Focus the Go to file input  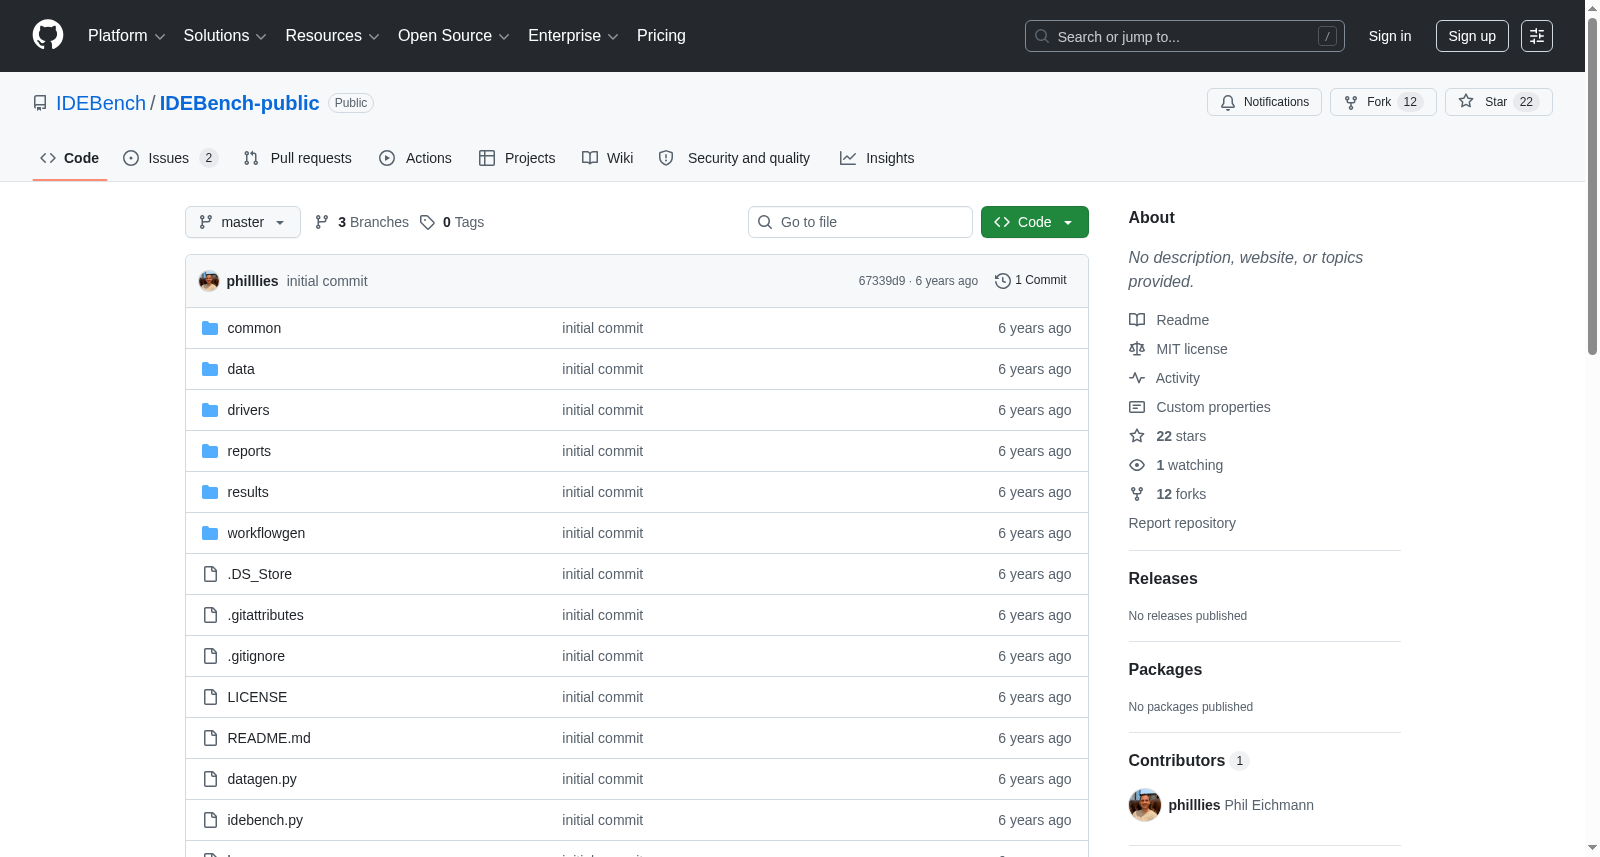[x=860, y=222]
